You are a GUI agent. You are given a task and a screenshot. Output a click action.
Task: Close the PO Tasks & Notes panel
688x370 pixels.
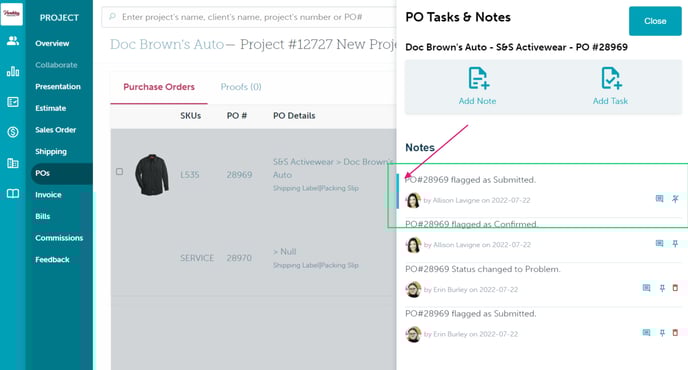655,21
